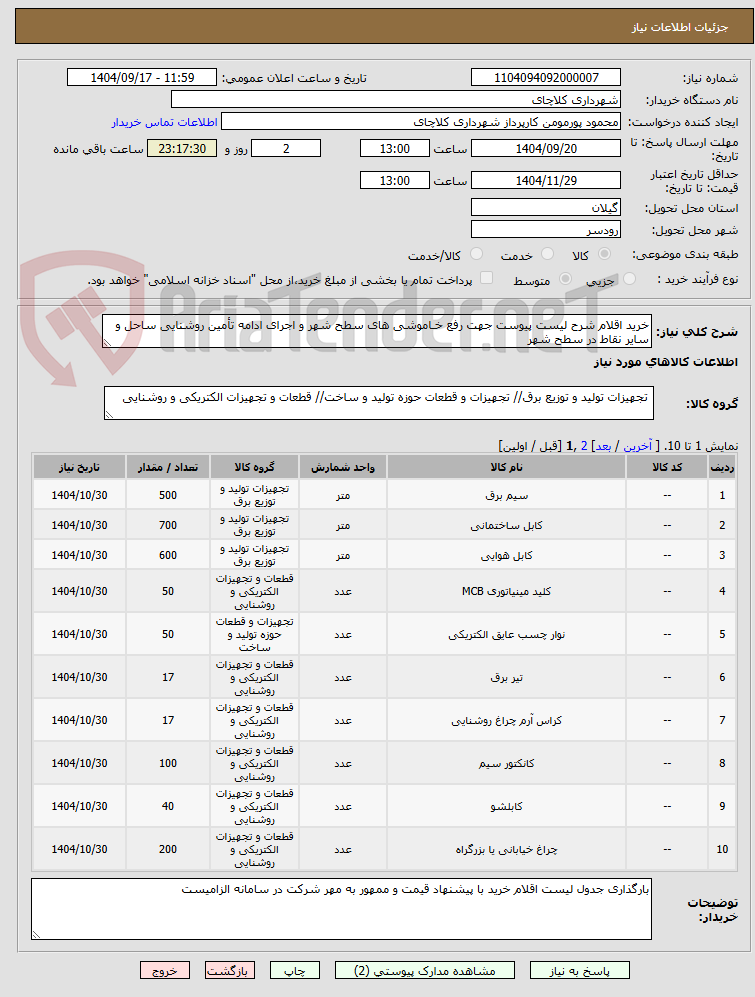Click the جزئیات اطلاعات نیاز page header
Image resolution: width=755 pixels, height=997 pixels.
(x=679, y=27)
